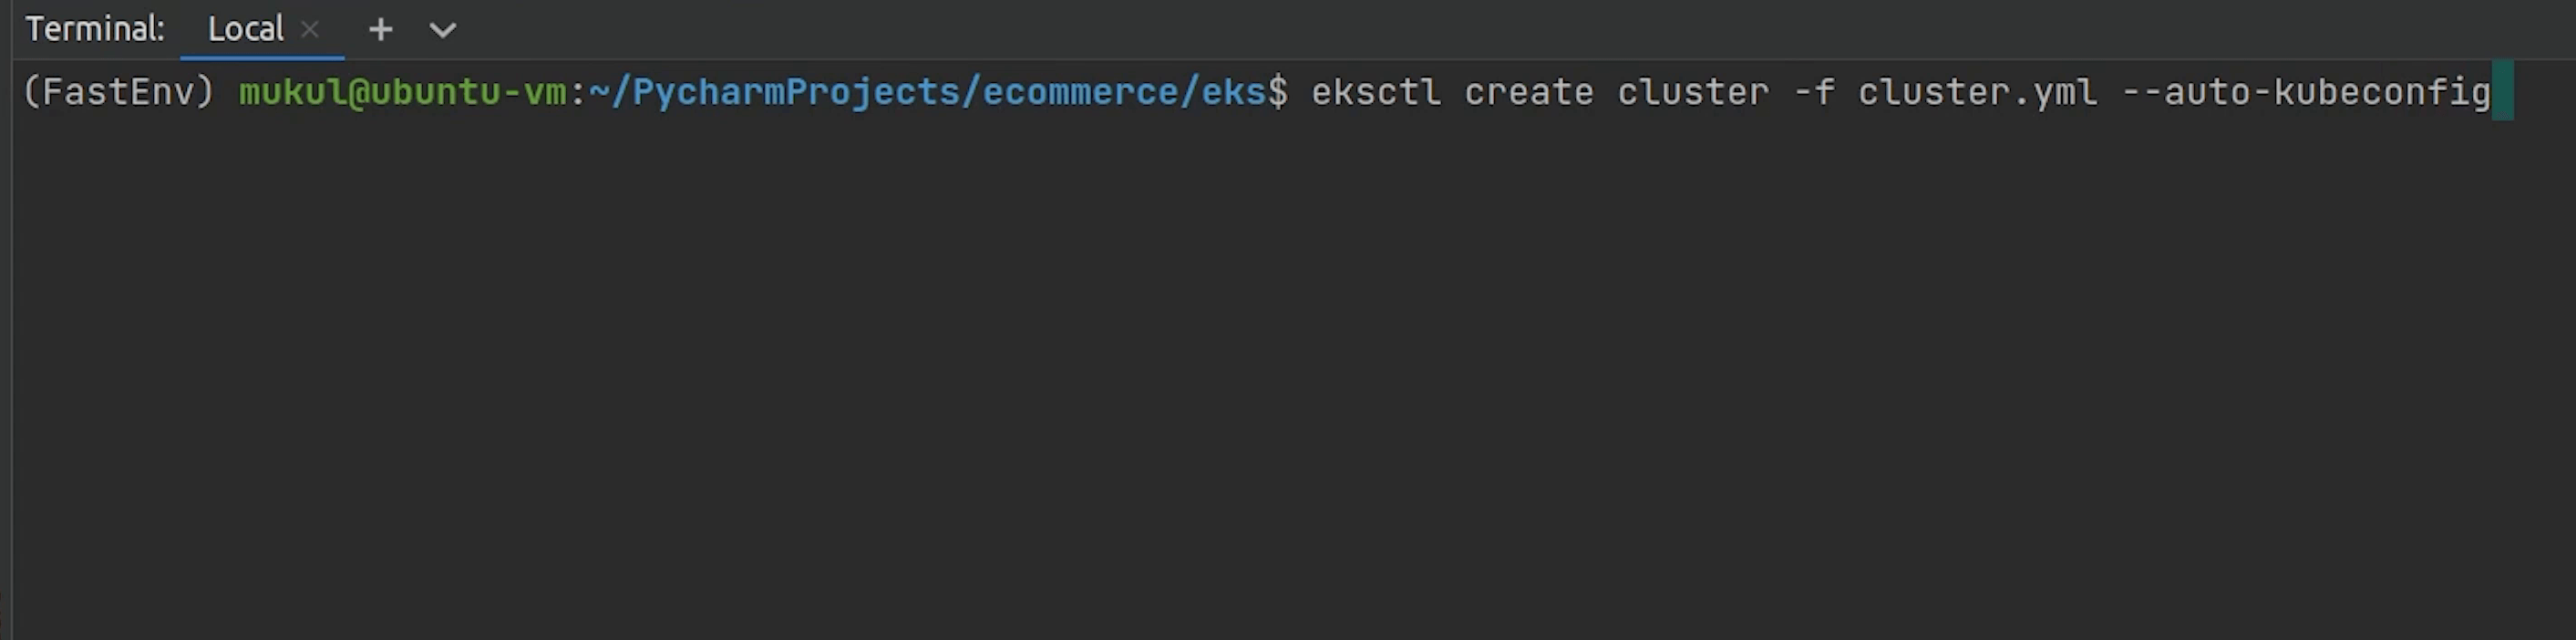The image size is (2576, 640).
Task: Click the terminal block cursor at line end
Action: point(2503,92)
